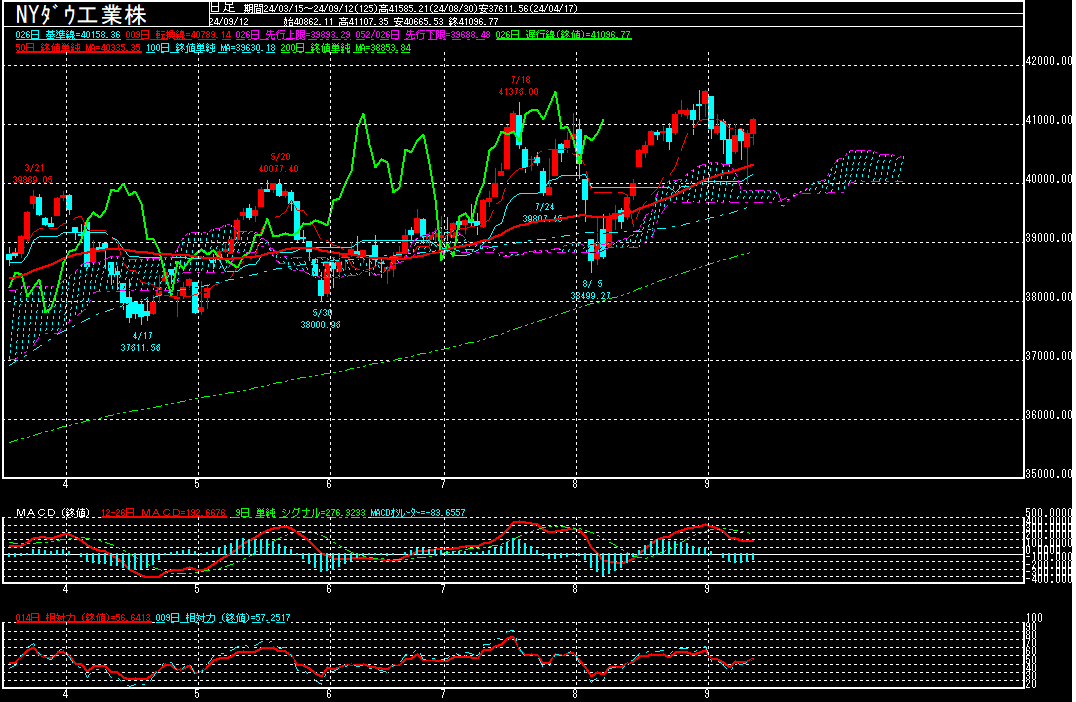
Task: Click the 日足 timeframe label in header
Action: pos(222,8)
